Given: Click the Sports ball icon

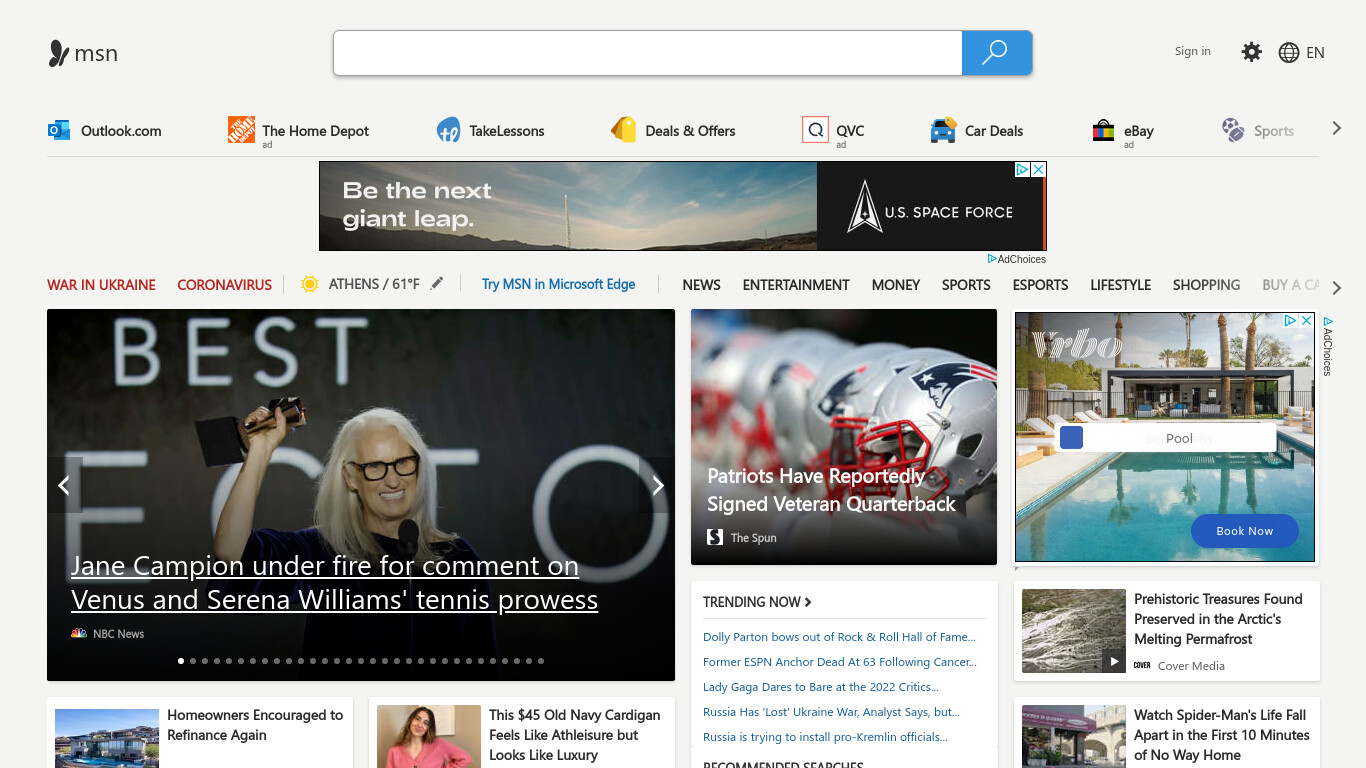Looking at the screenshot, I should [x=1233, y=130].
